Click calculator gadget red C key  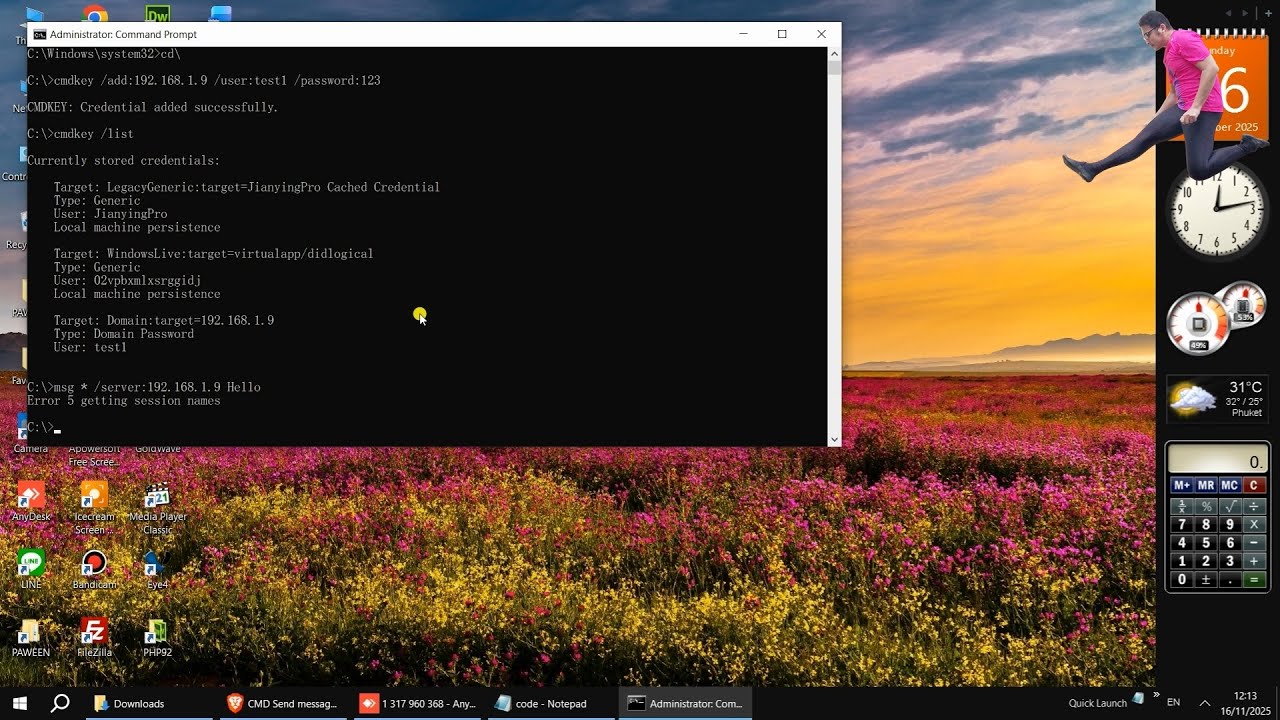click(x=1253, y=485)
